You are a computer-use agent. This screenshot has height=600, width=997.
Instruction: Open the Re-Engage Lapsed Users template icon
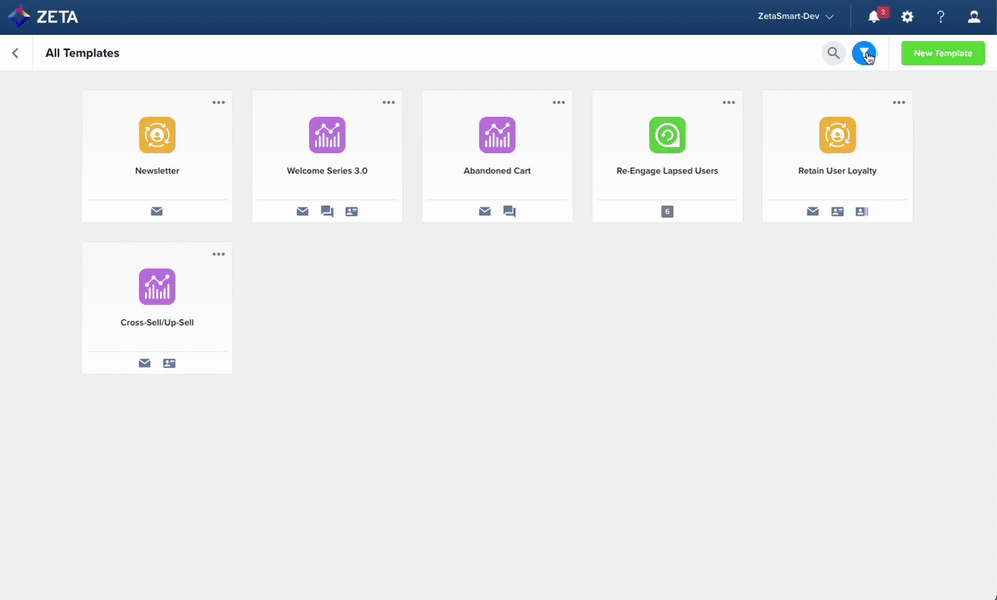(x=667, y=133)
